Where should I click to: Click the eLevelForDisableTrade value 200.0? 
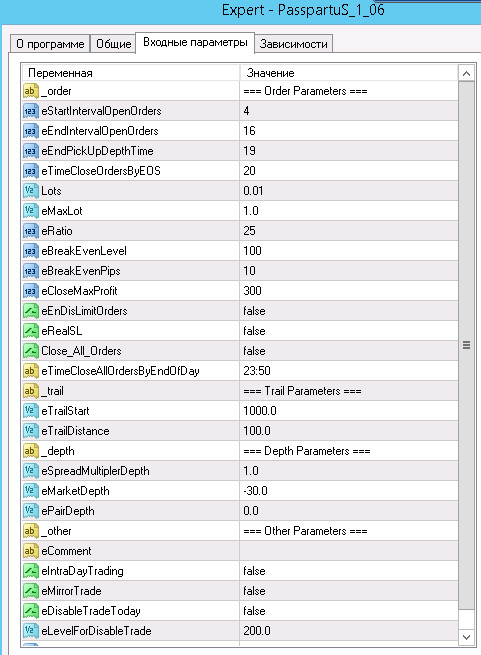click(x=257, y=631)
